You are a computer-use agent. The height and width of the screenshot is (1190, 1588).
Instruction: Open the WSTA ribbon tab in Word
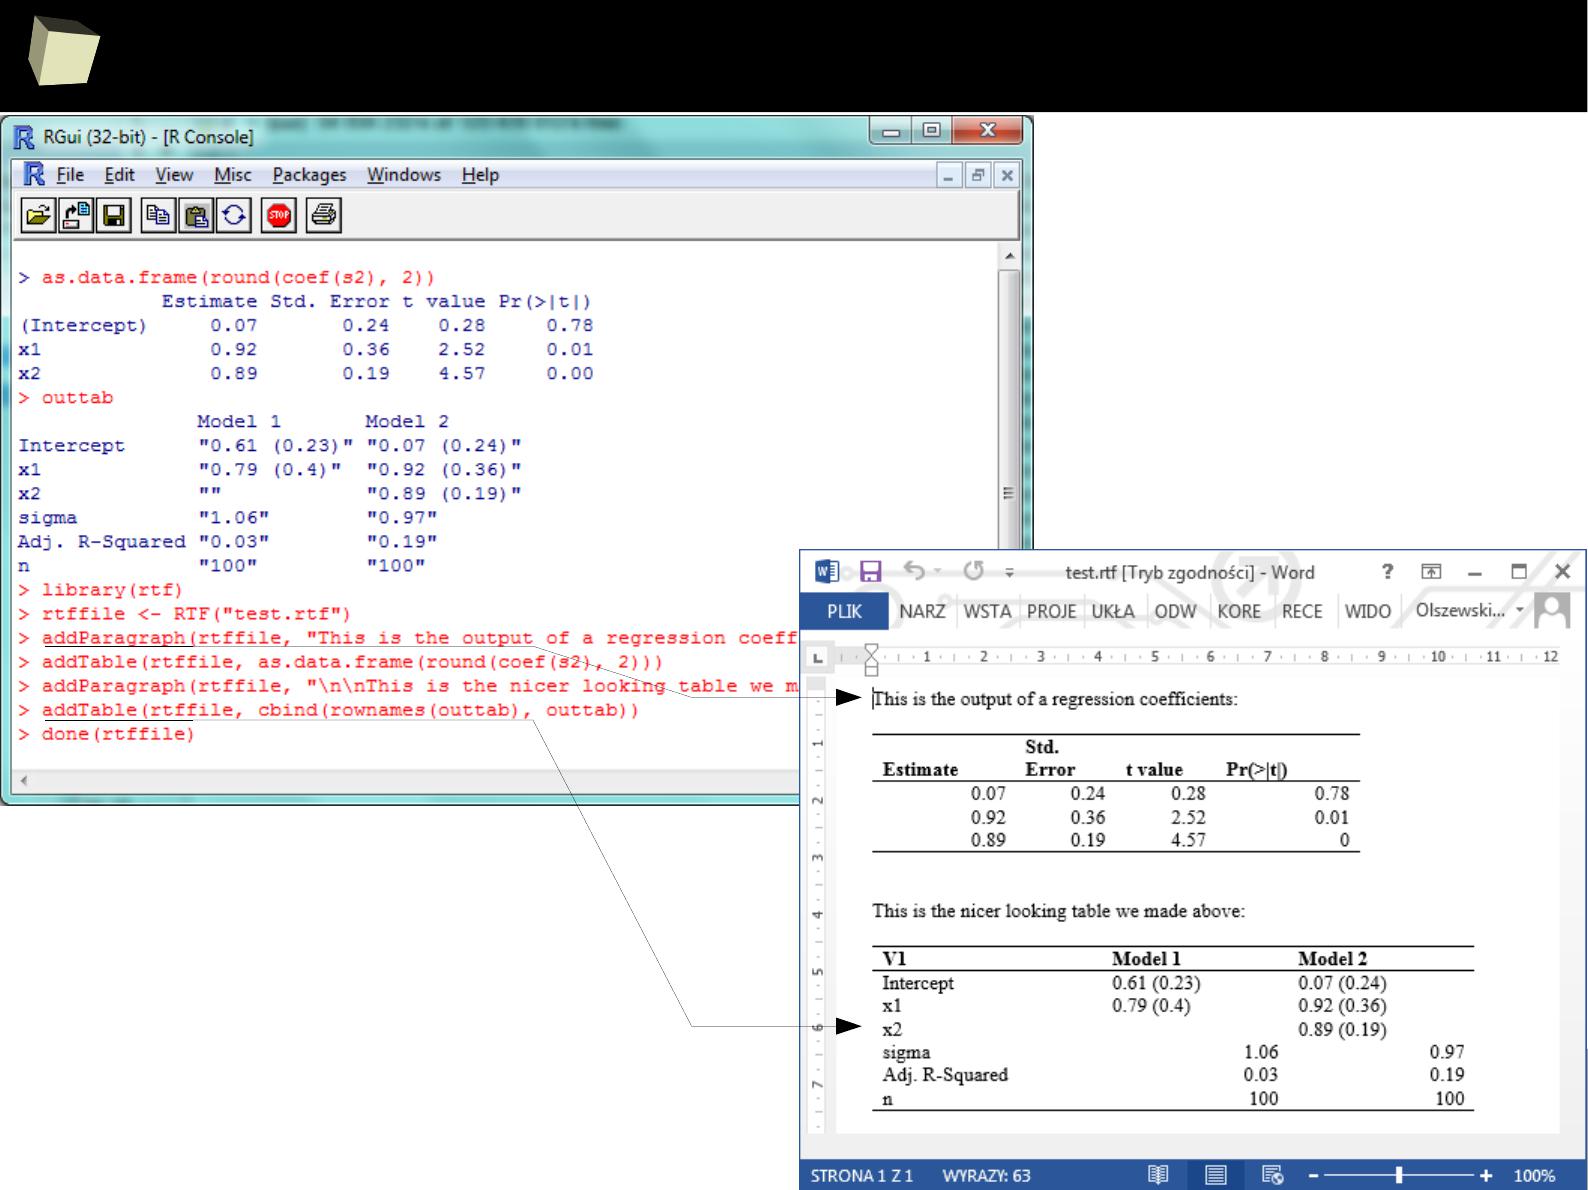pyautogui.click(x=987, y=611)
